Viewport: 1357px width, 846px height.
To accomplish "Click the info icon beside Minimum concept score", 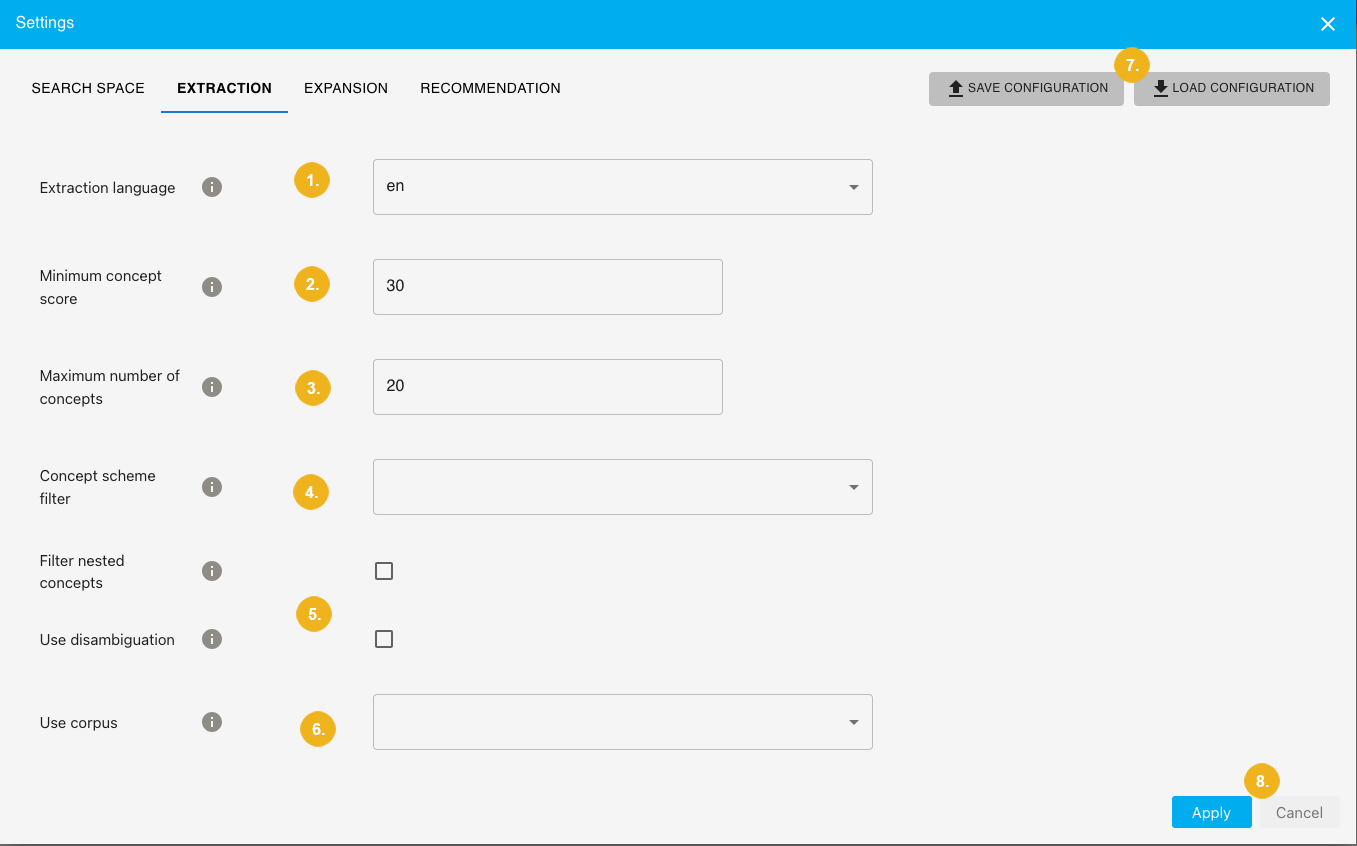I will pos(211,286).
